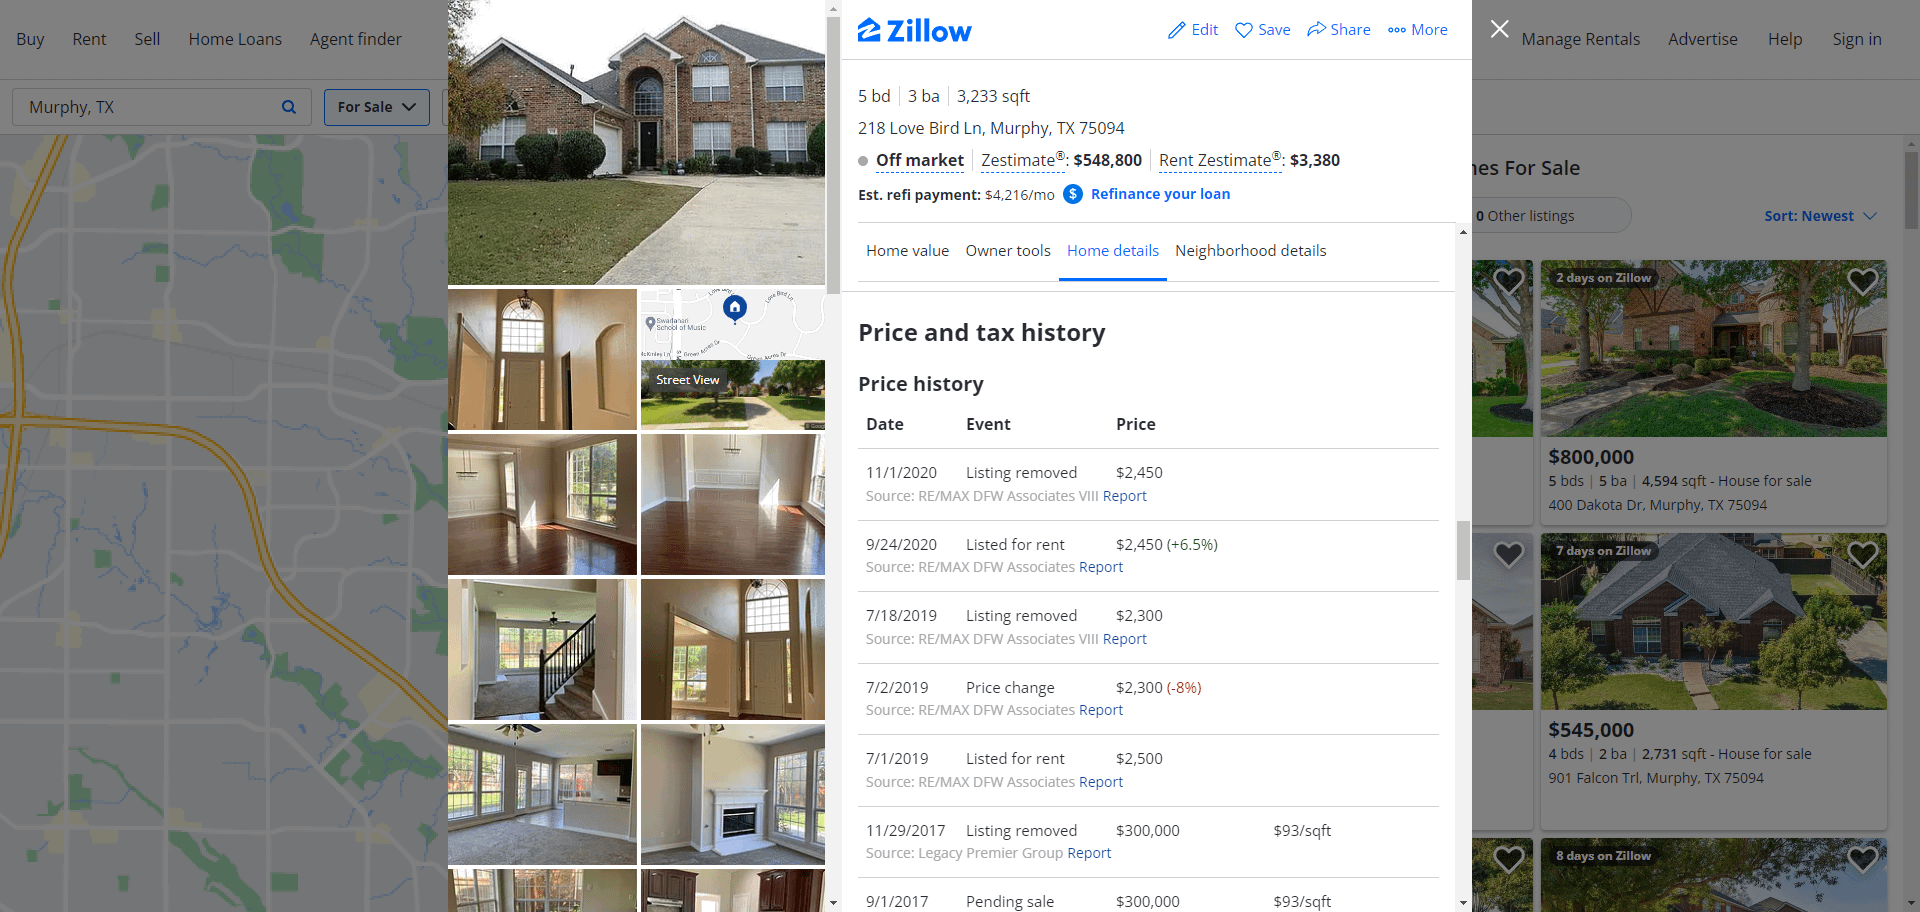Open the Street View thumbnail
The height and width of the screenshot is (912, 1920).
click(x=733, y=395)
